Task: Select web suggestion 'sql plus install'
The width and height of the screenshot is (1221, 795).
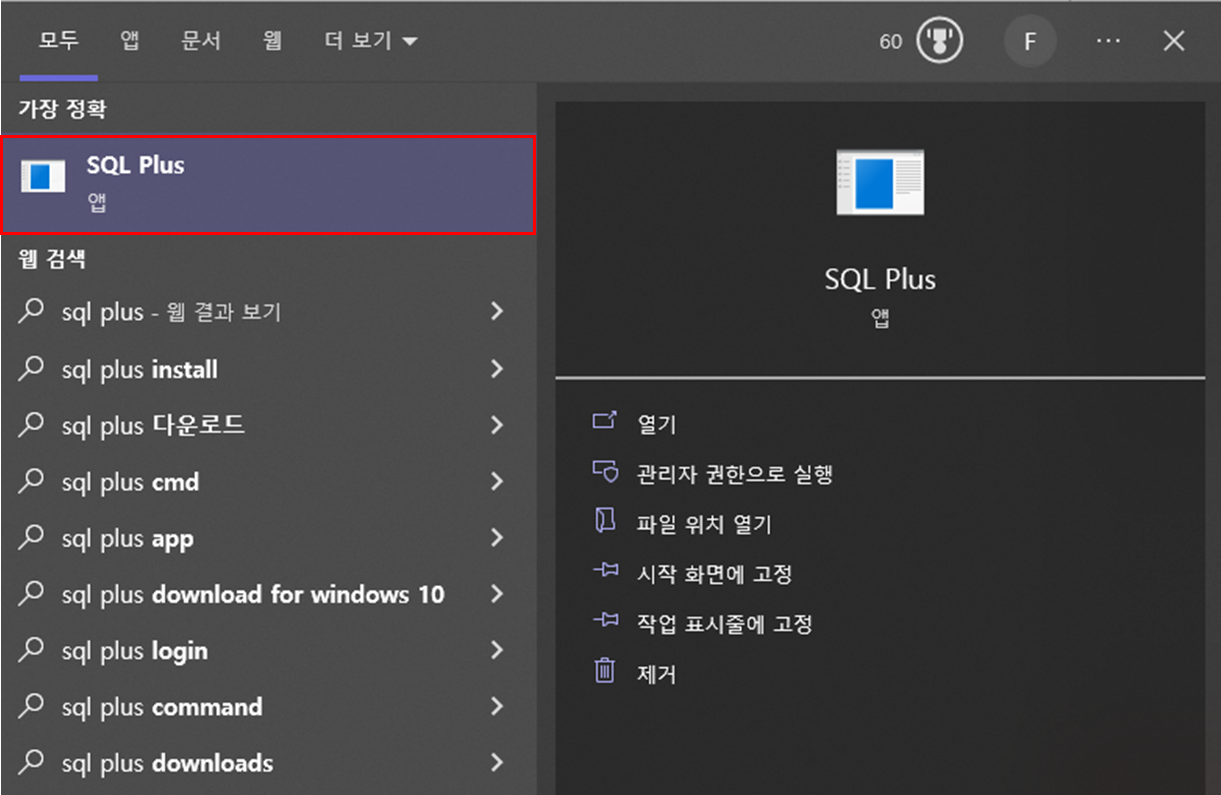Action: tap(268, 370)
